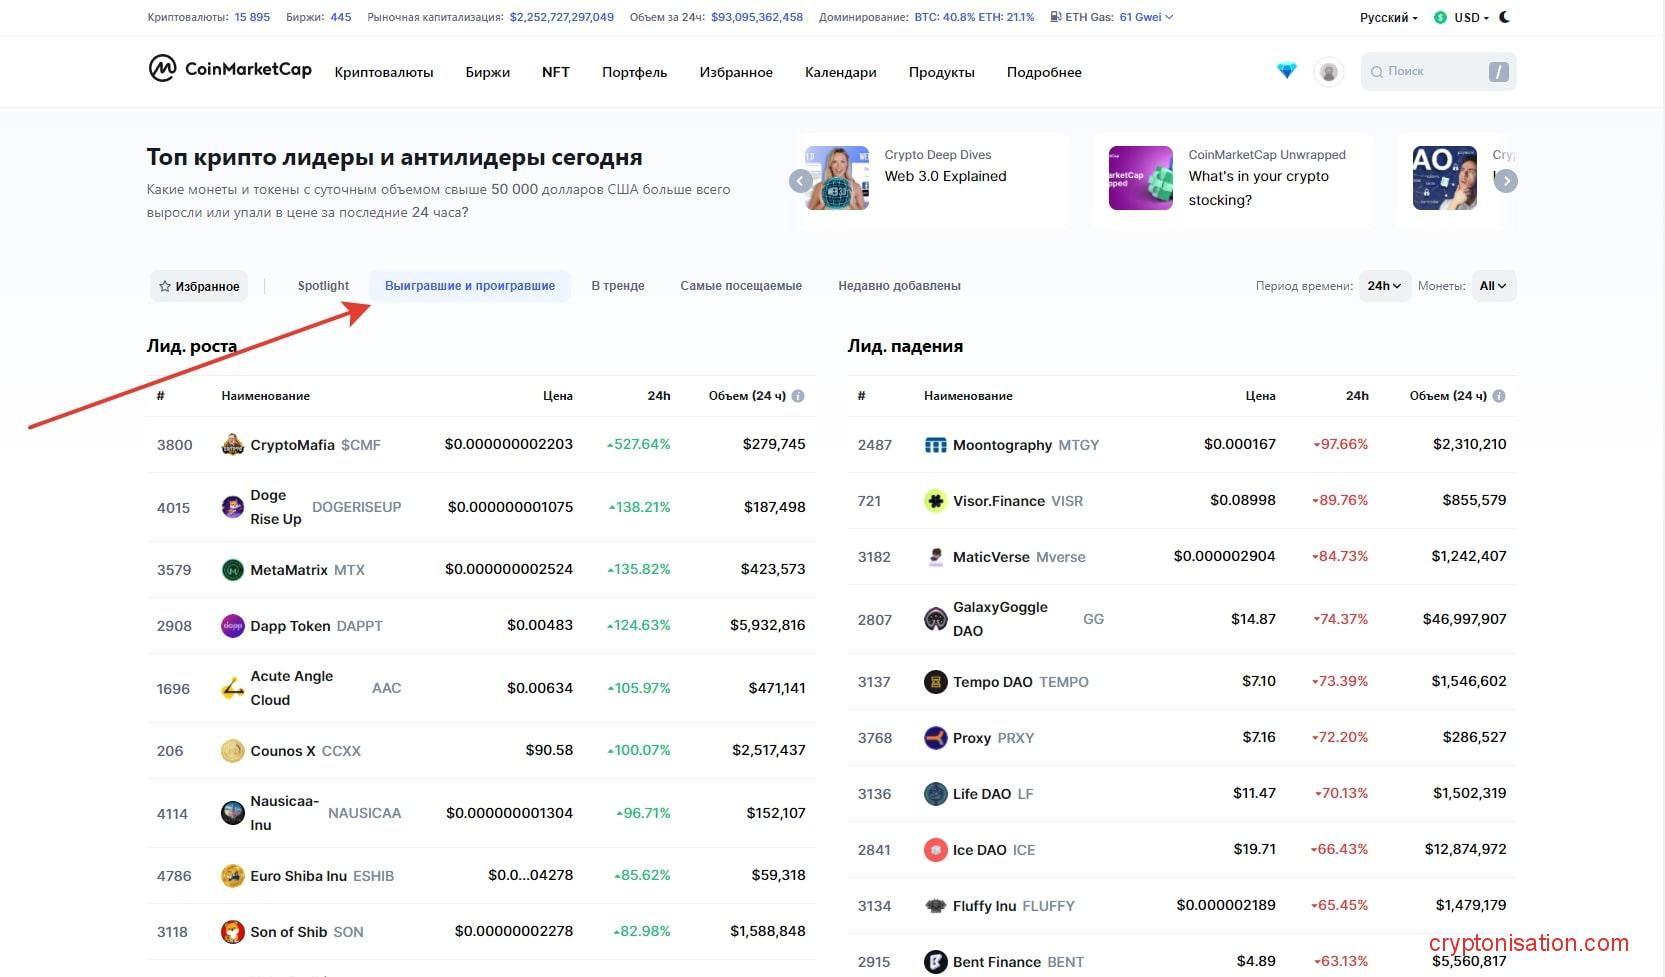Click the volume info icon in gainers table
This screenshot has height=977, width=1665.
[x=798, y=396]
